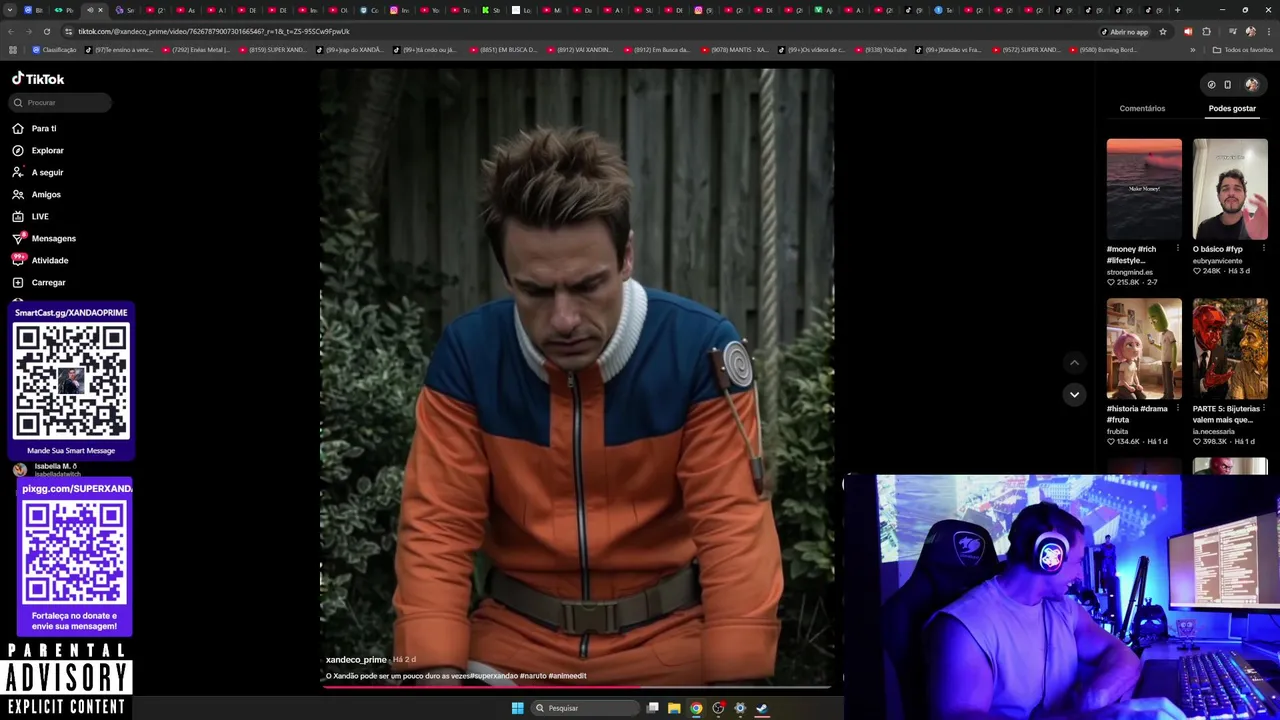Open more options for #historia #drama video
Image resolution: width=1280 pixels, height=720 pixels.
(1177, 409)
